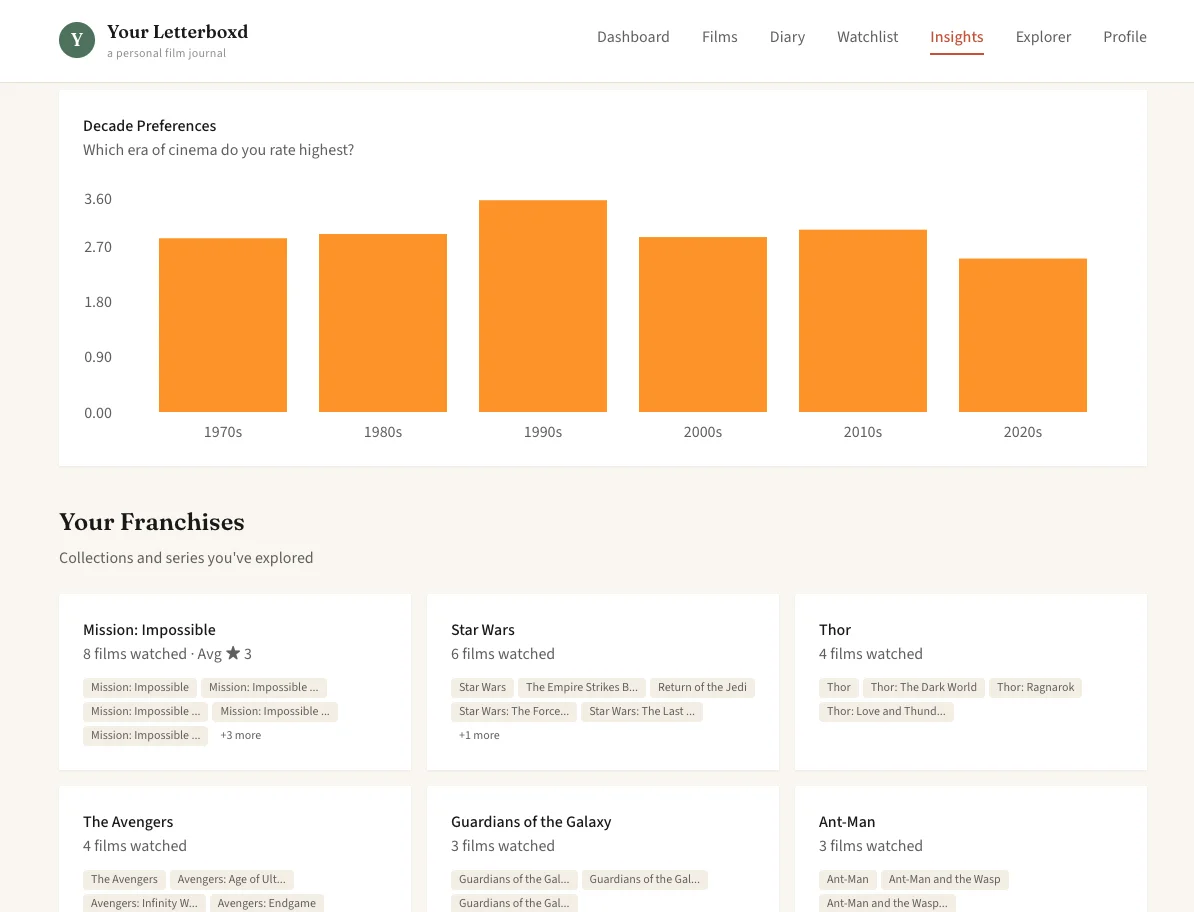Click the 2020s decade bar
This screenshot has width=1194, height=912.
coord(1022,335)
